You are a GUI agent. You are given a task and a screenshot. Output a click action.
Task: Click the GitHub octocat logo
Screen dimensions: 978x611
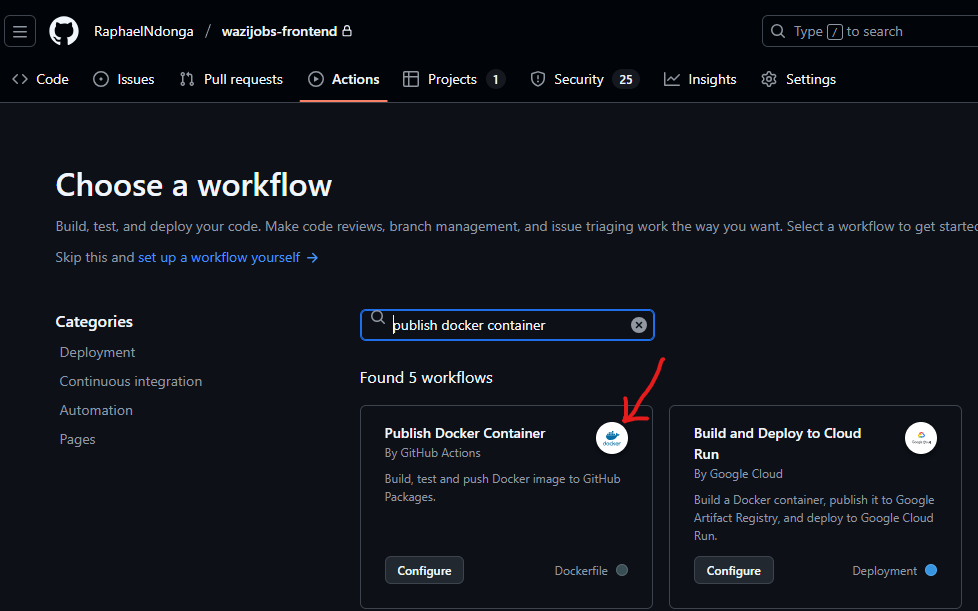[63, 31]
